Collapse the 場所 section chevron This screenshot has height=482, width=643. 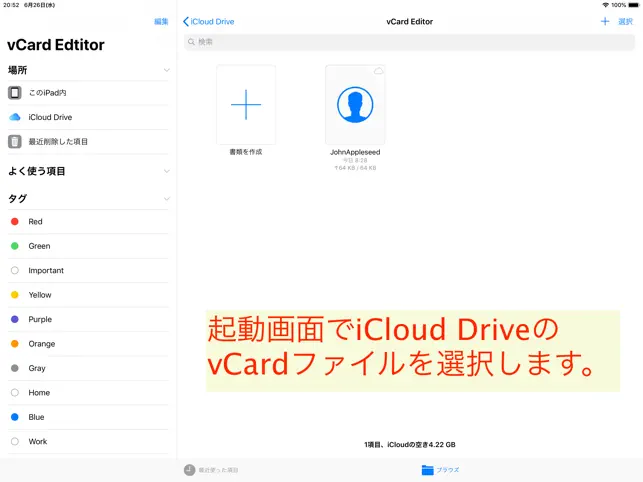(166, 70)
